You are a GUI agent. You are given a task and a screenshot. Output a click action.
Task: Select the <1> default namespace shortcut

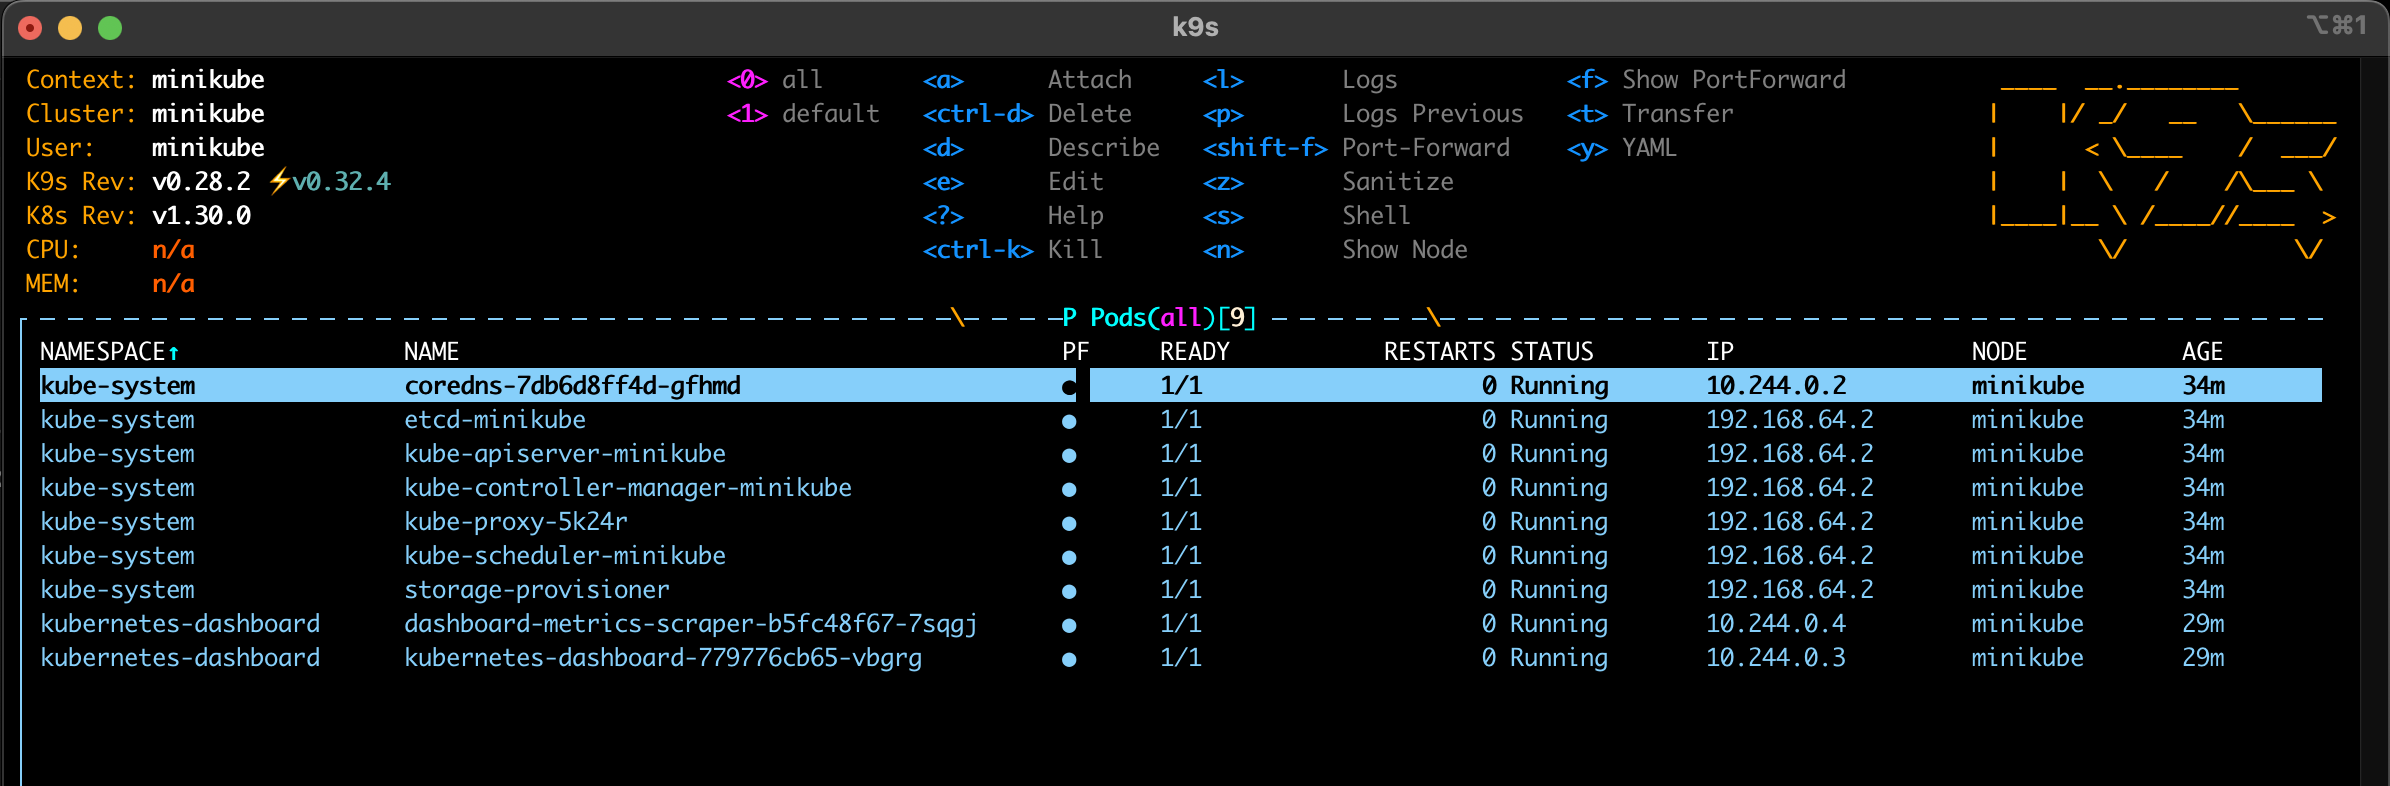tap(803, 113)
